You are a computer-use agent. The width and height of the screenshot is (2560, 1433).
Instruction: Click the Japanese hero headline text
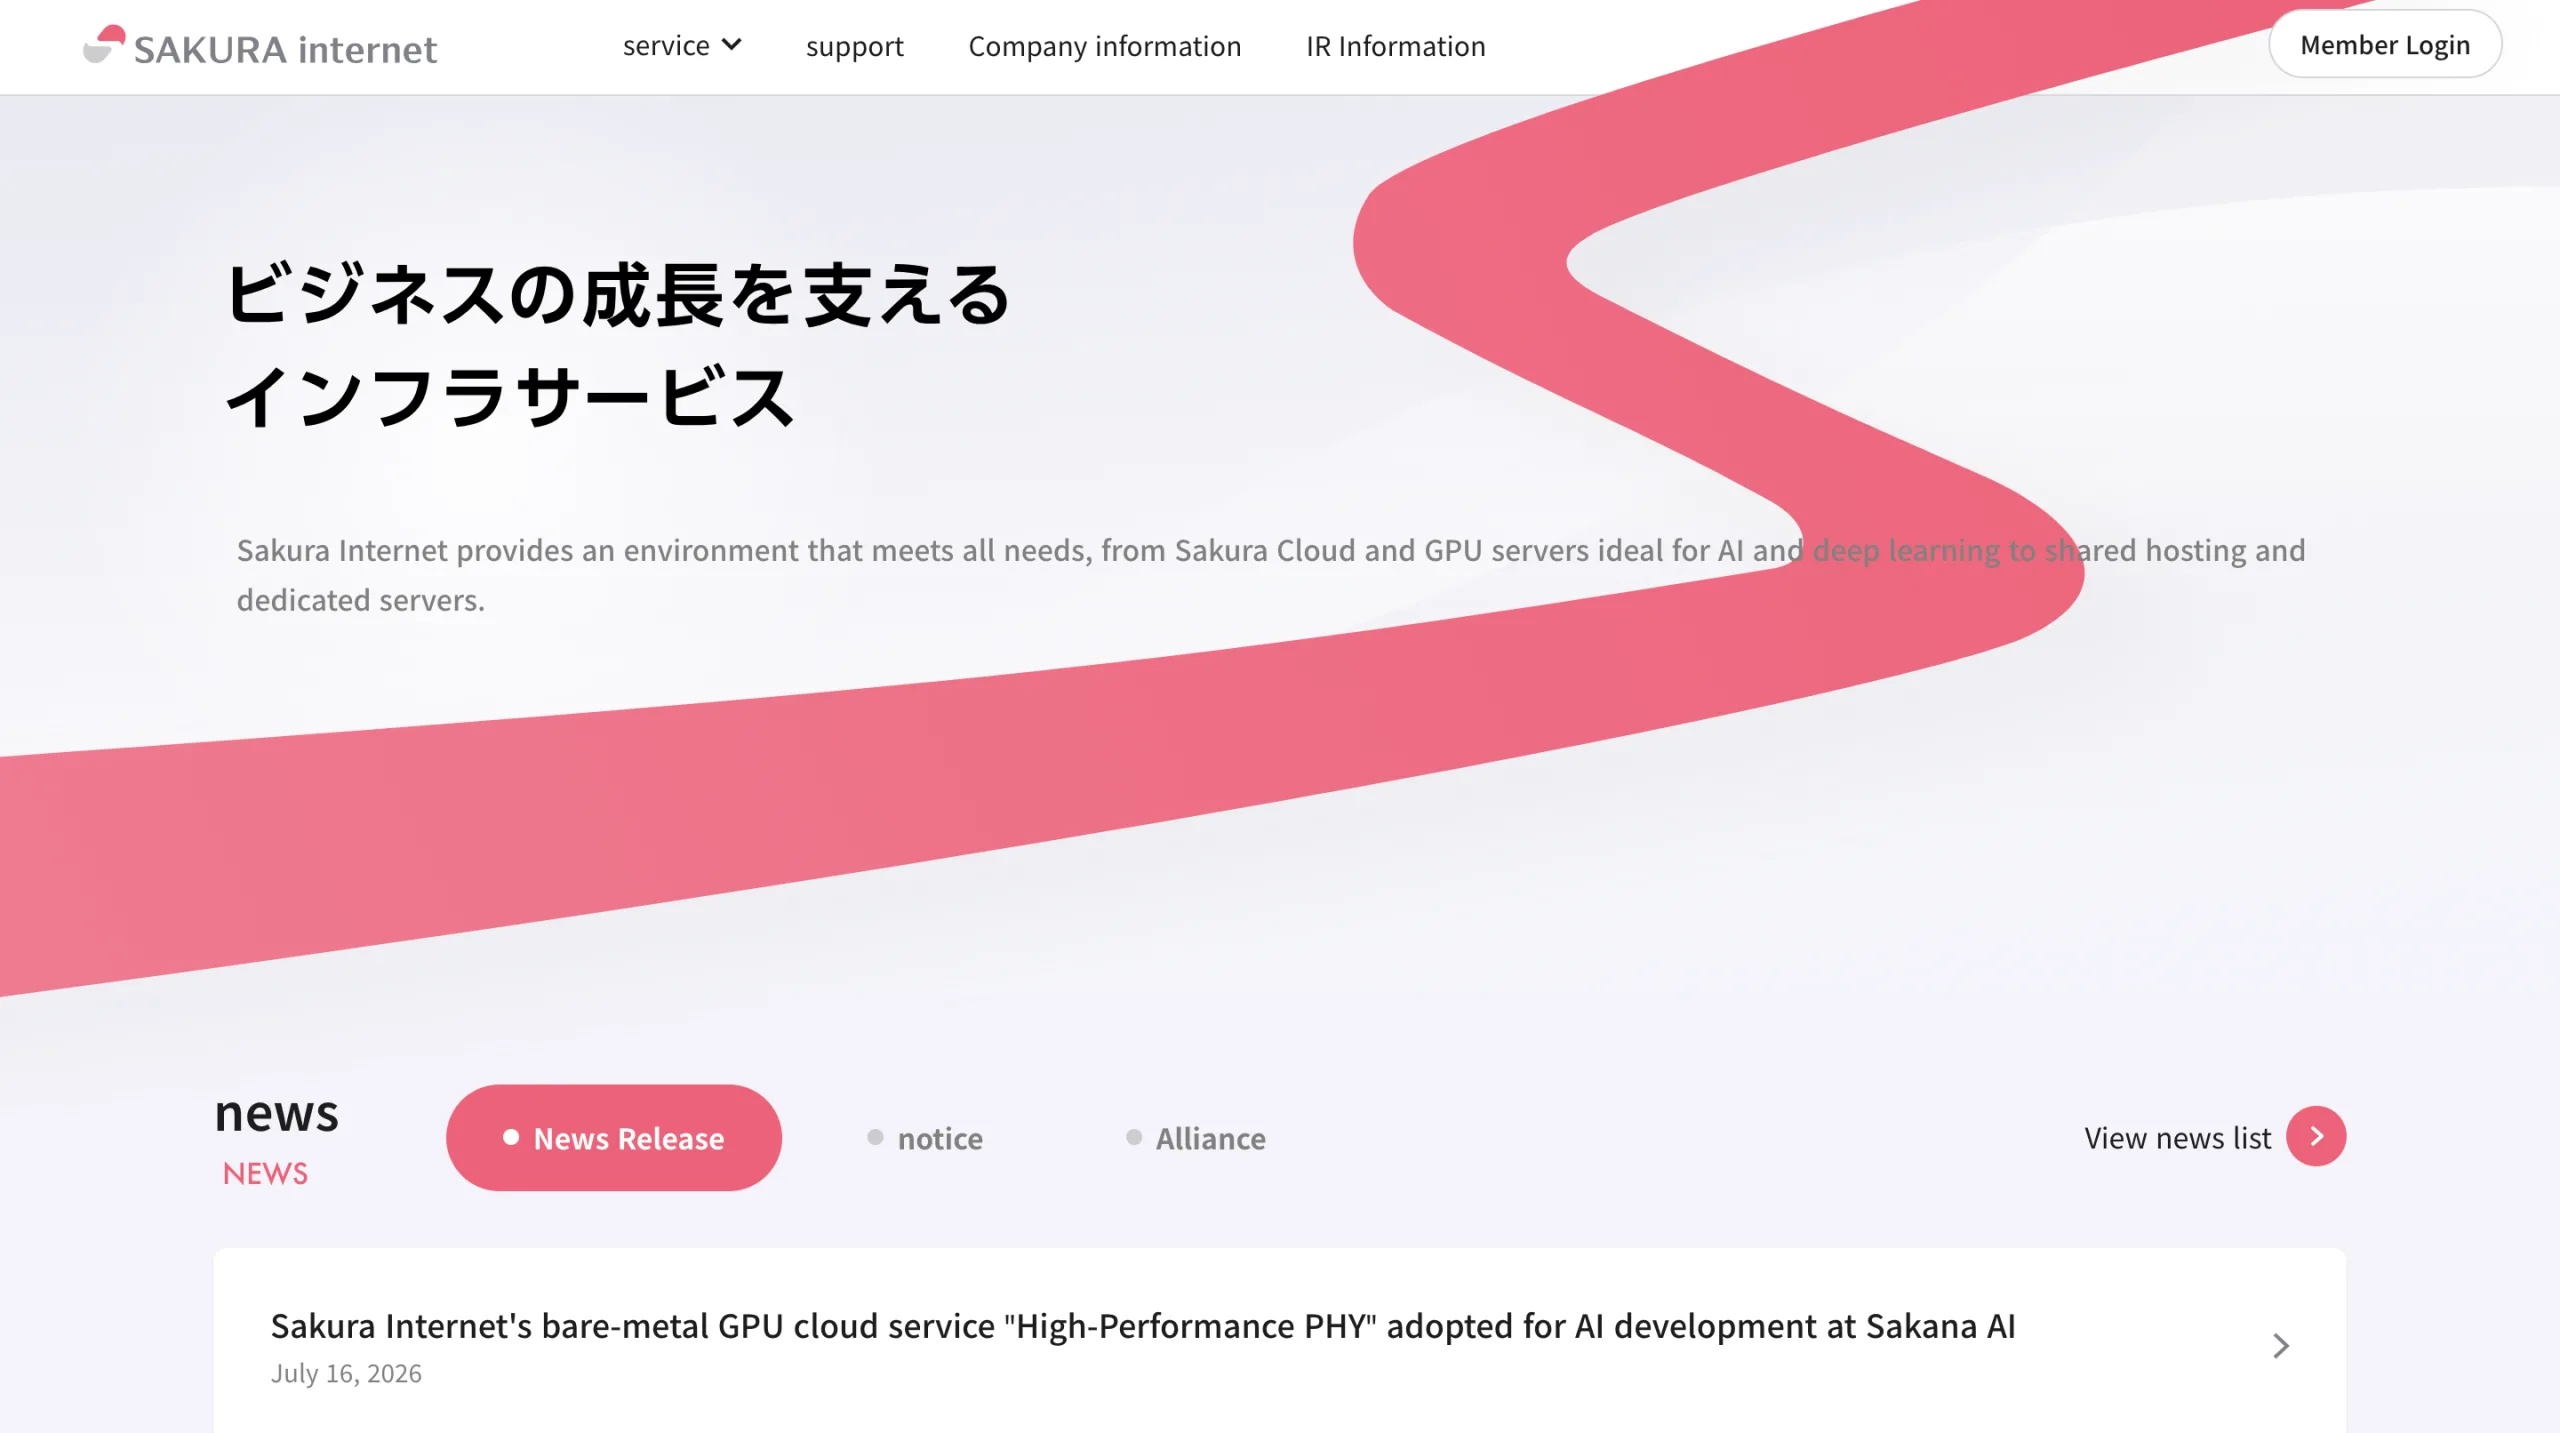tap(617, 345)
